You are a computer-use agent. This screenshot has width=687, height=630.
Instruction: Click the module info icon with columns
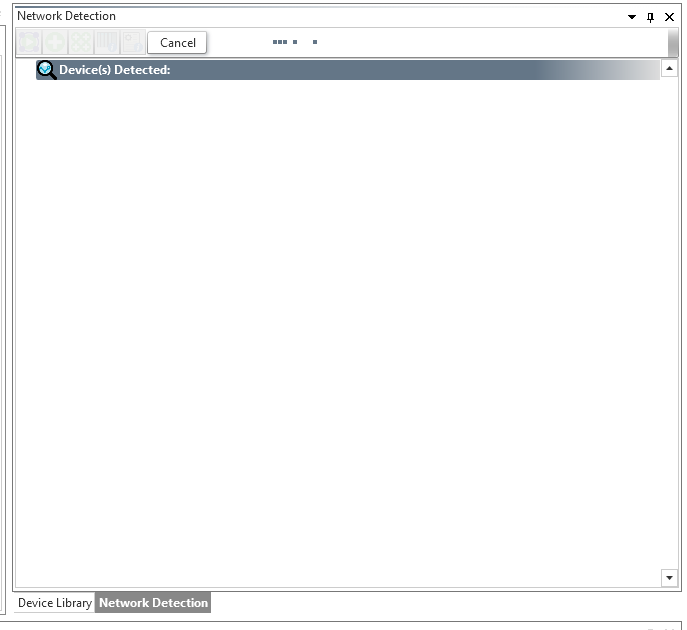point(107,42)
